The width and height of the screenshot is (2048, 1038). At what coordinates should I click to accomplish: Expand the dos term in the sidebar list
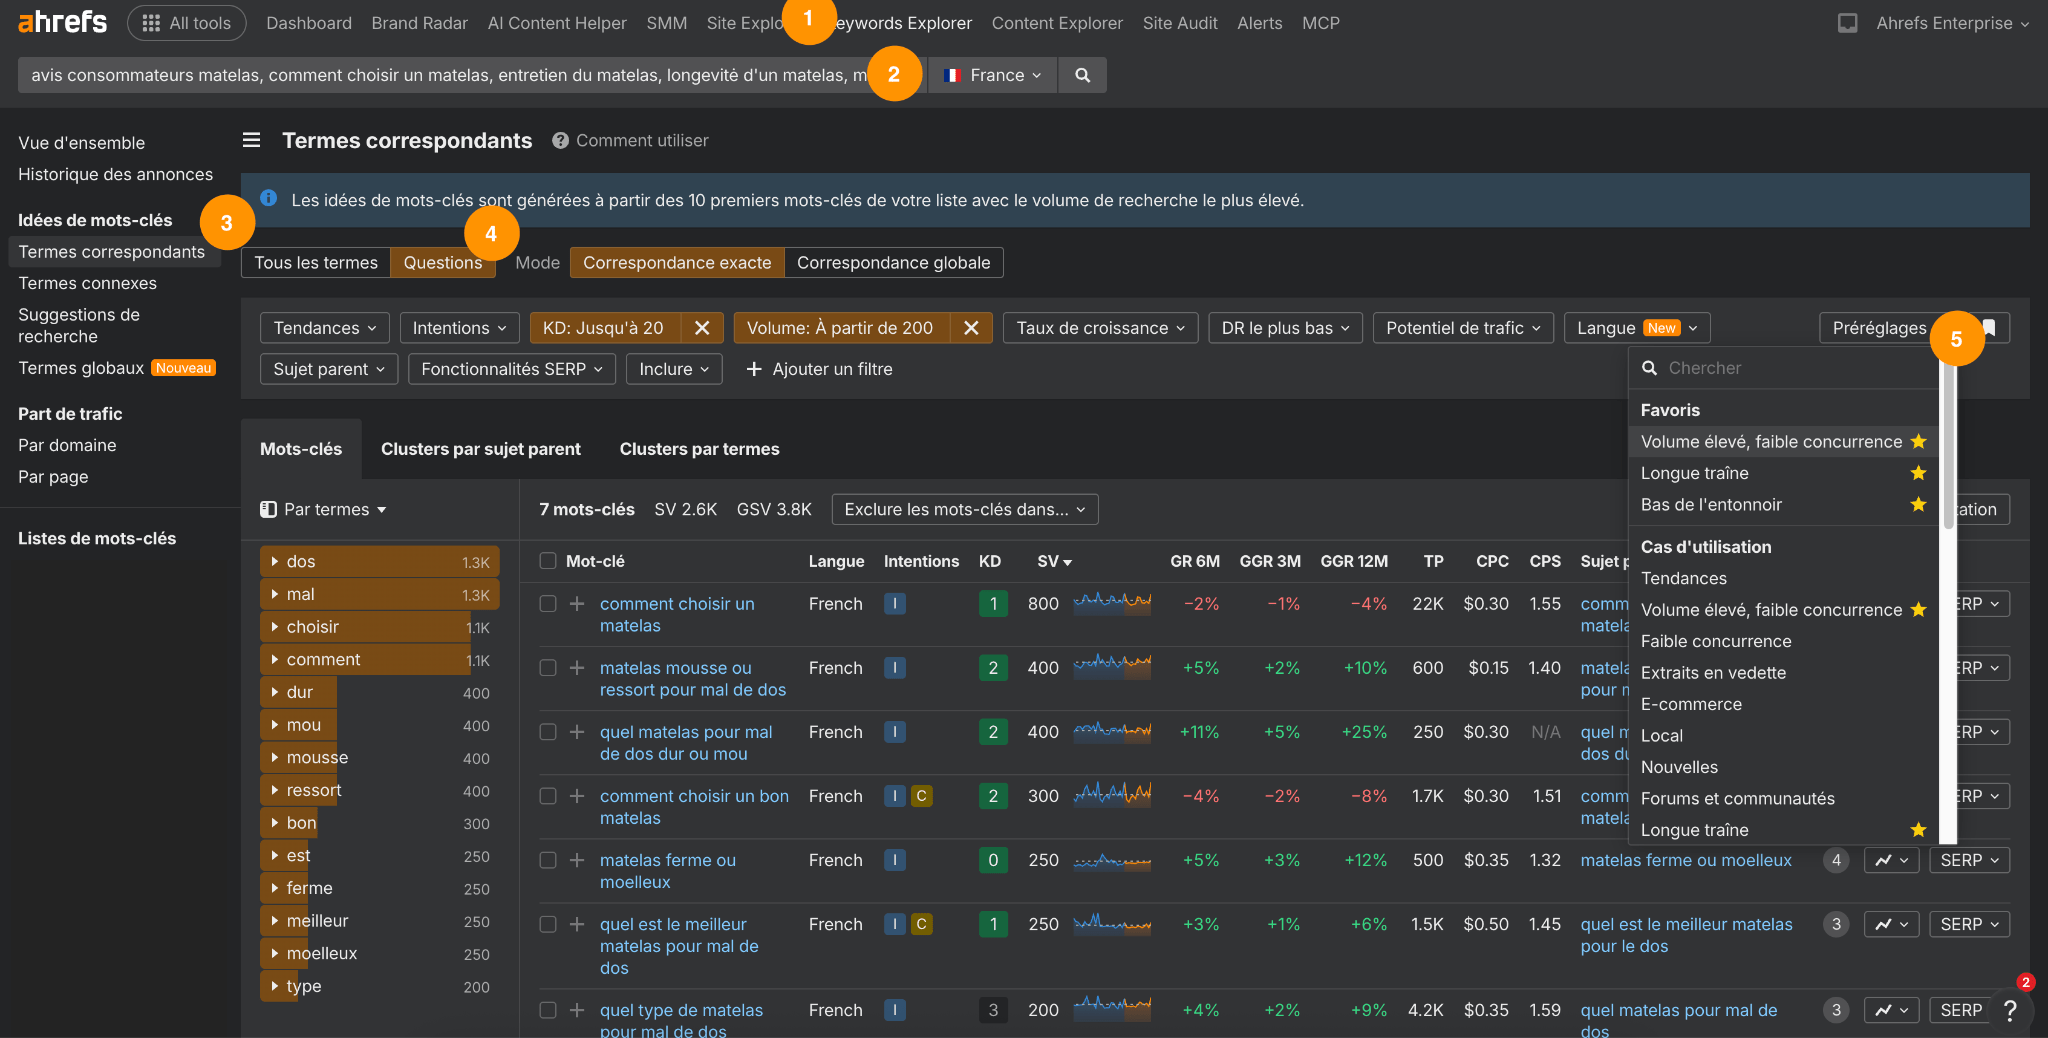coord(276,561)
